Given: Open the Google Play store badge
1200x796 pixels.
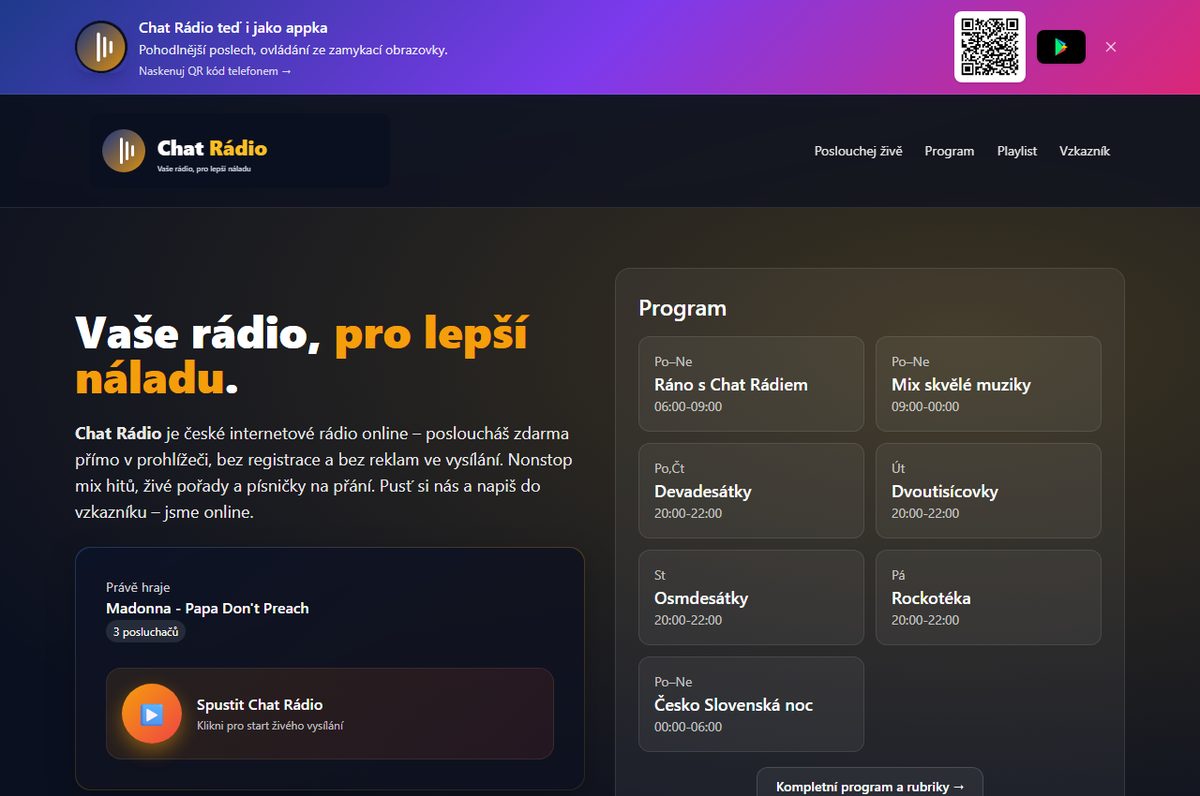Looking at the screenshot, I should point(1061,47).
